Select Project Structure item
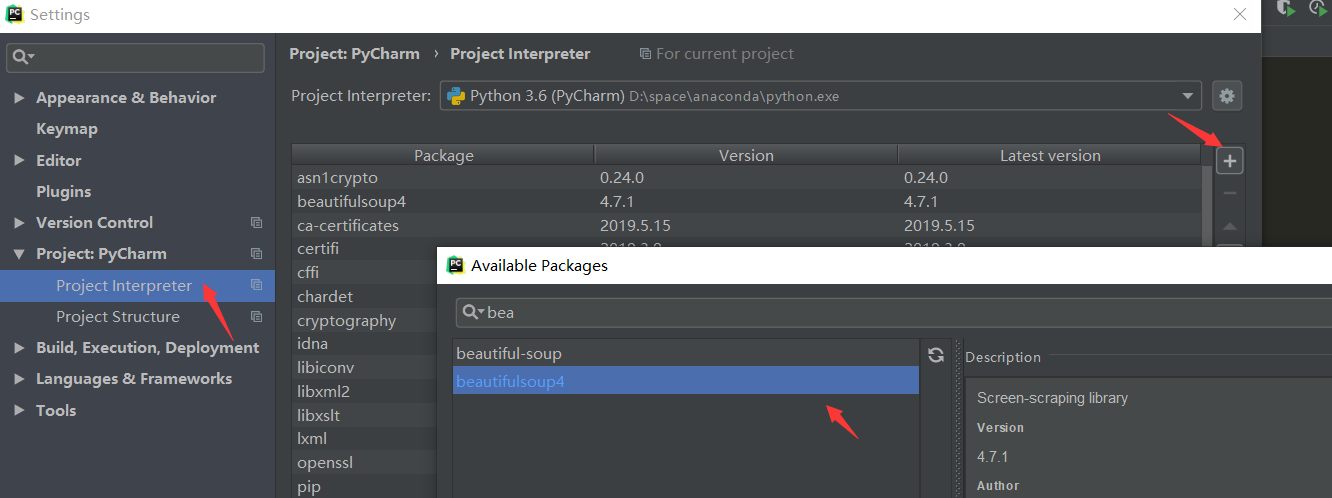This screenshot has width=1332, height=498. point(118,316)
